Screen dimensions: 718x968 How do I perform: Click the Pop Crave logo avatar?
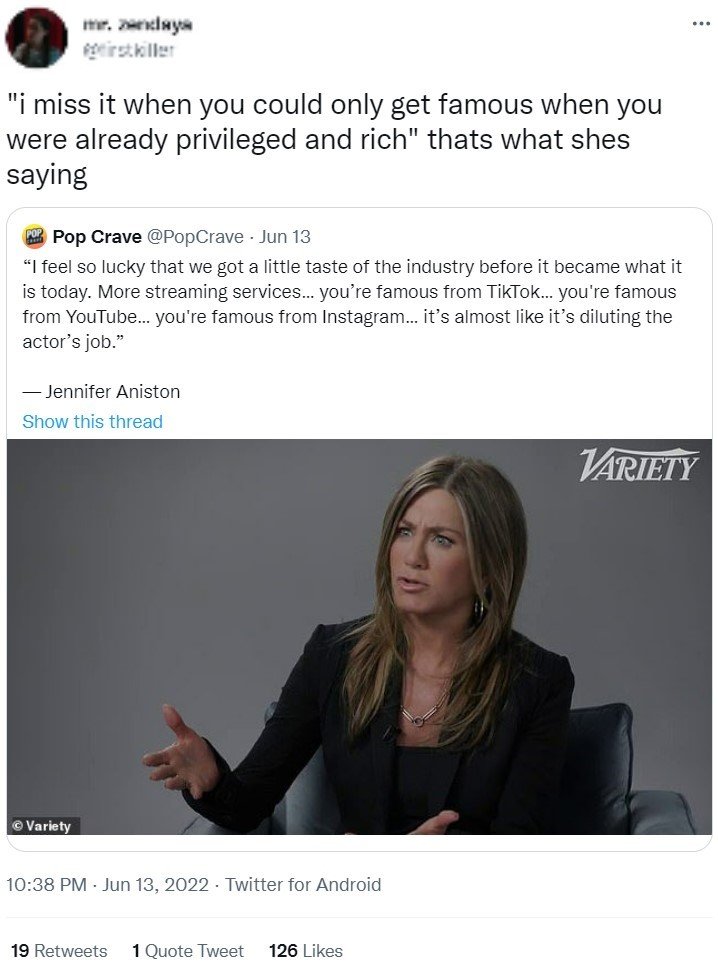[x=35, y=236]
